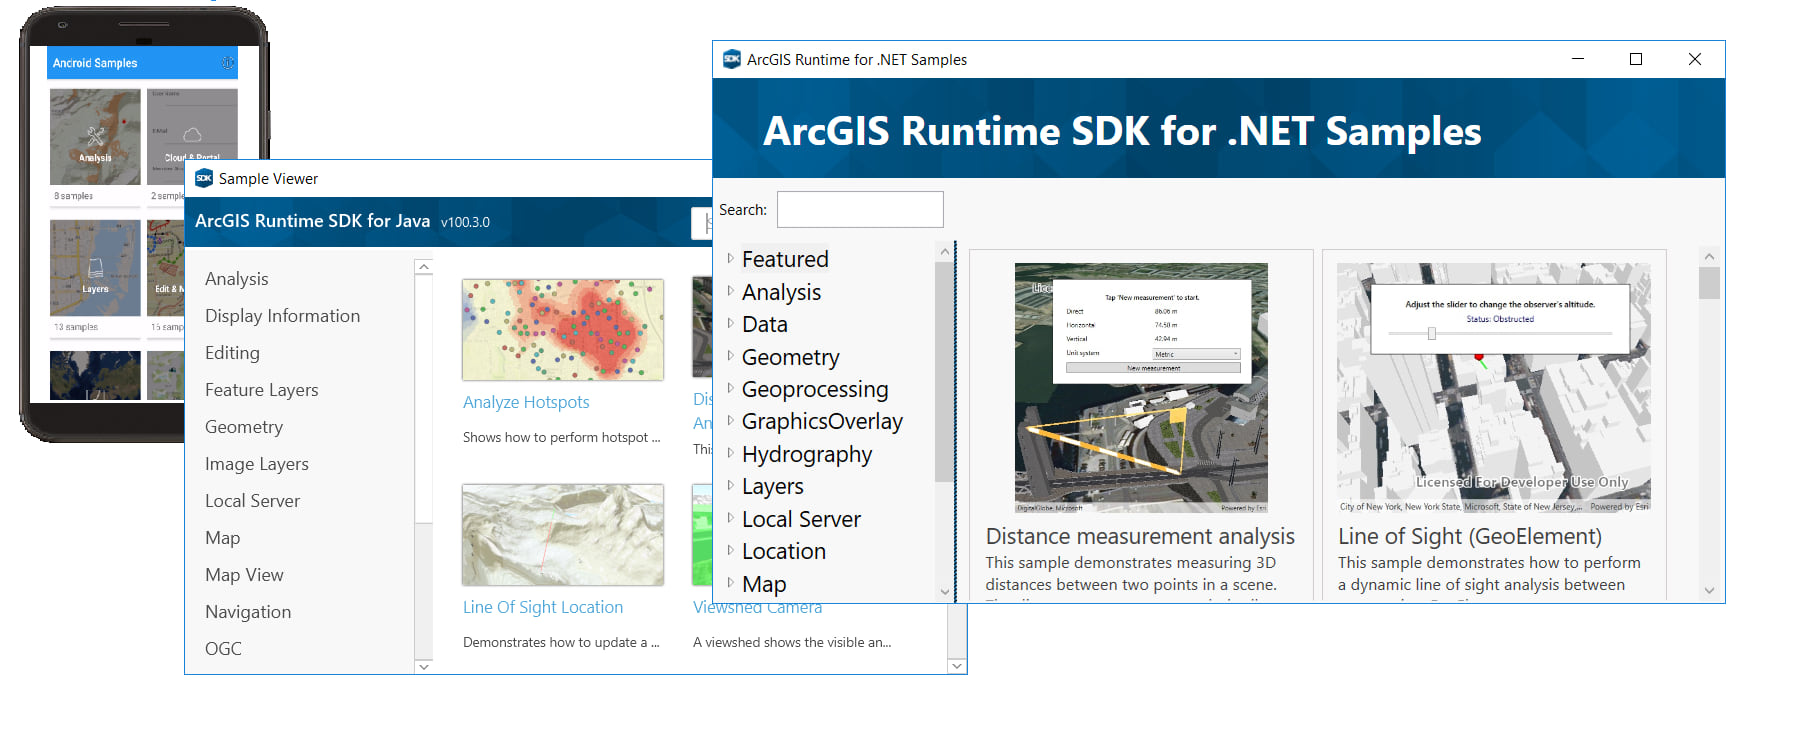Click the .NET sample pane scrollbar down arrow

pyautogui.click(x=1709, y=591)
